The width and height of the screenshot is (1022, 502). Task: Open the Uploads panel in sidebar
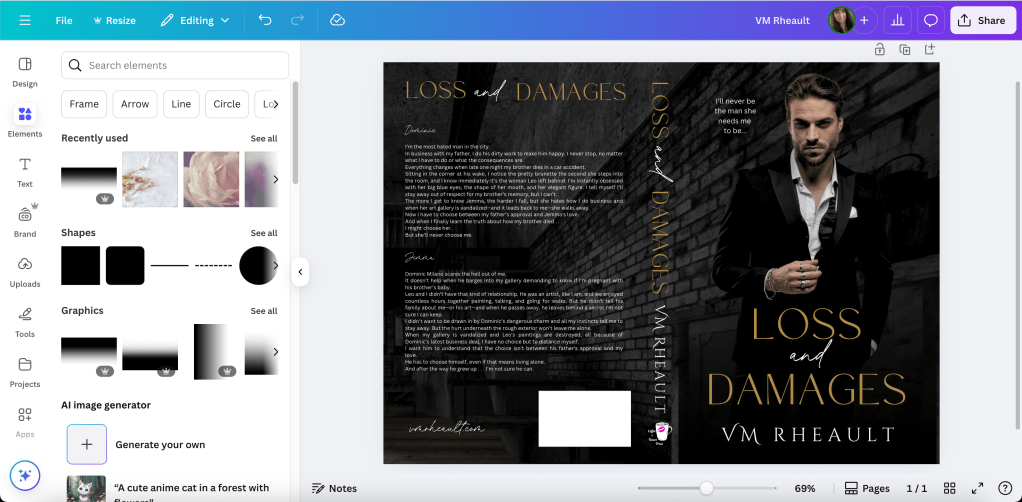pyautogui.click(x=25, y=270)
